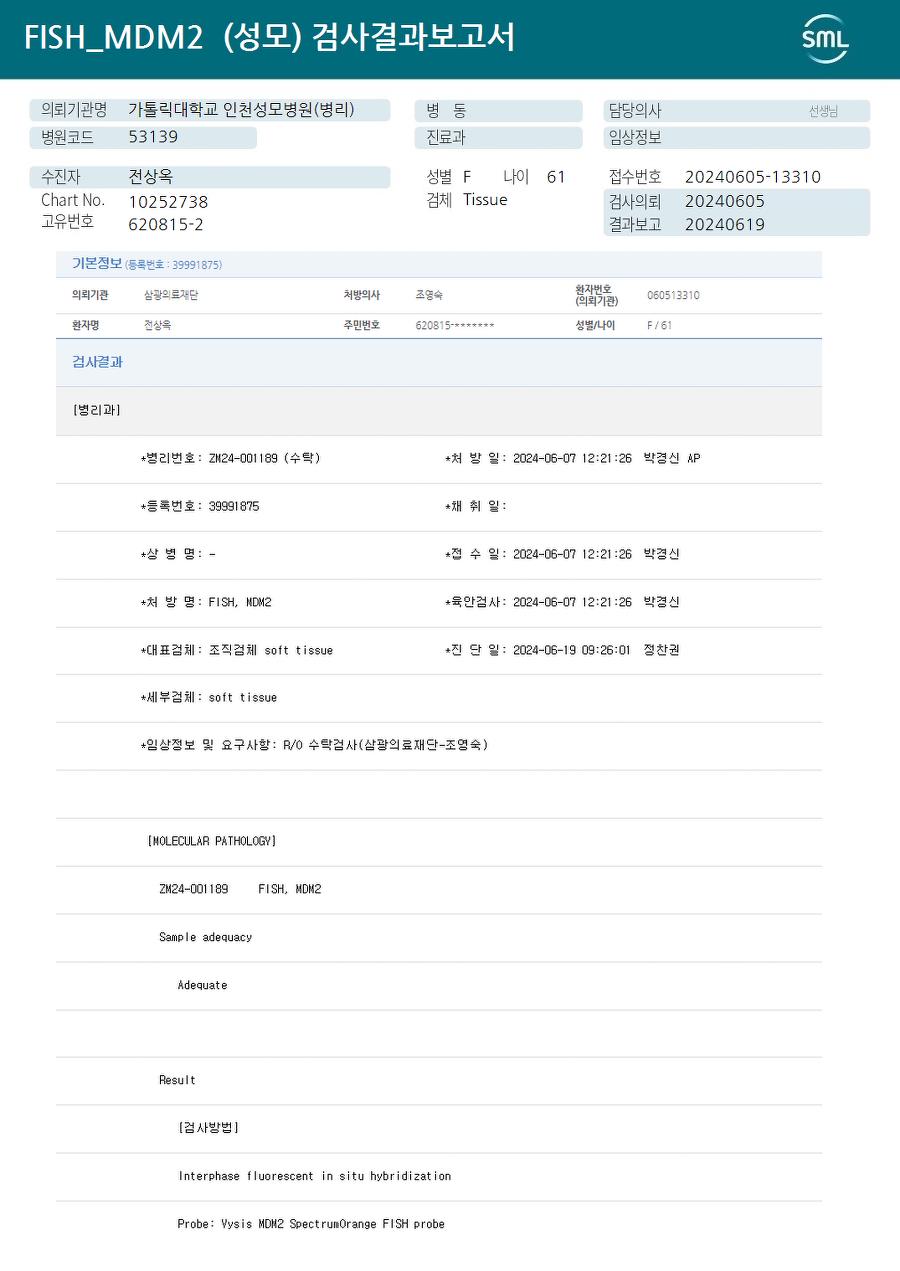Click *진 단 일 2024-06-19 line

click(x=562, y=650)
